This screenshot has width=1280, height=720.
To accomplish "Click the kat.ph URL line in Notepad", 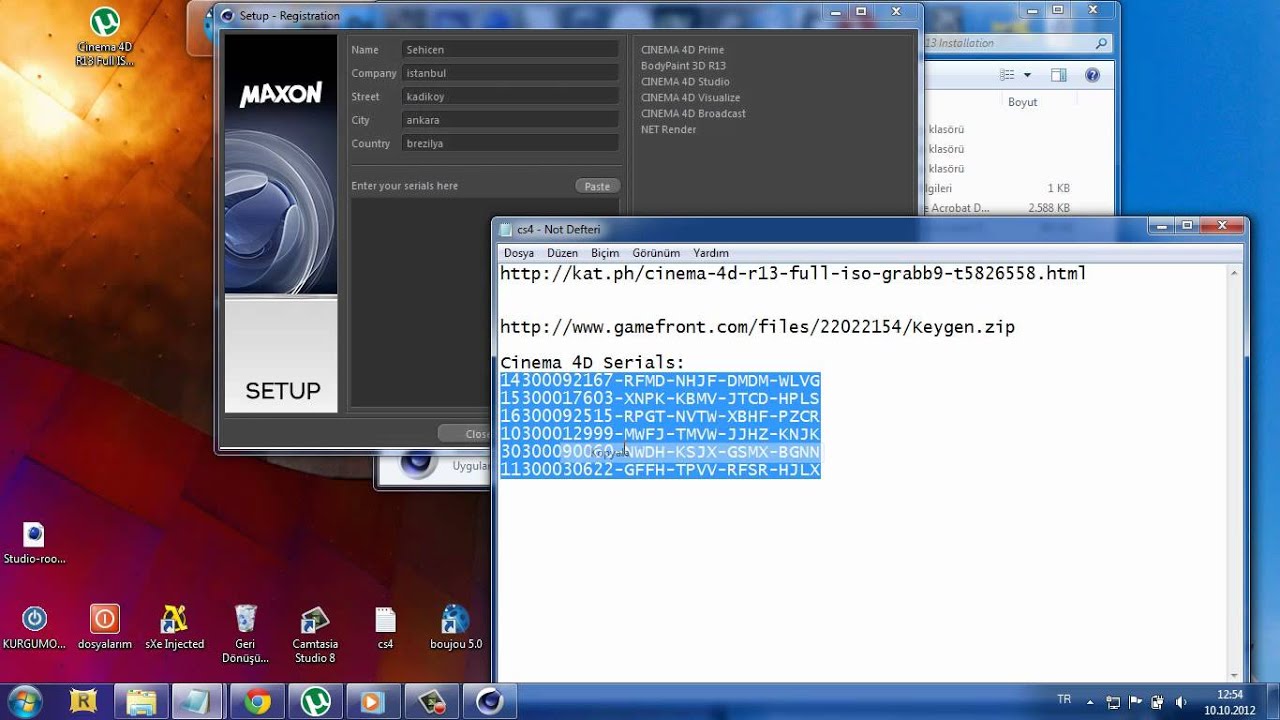I will point(793,273).
